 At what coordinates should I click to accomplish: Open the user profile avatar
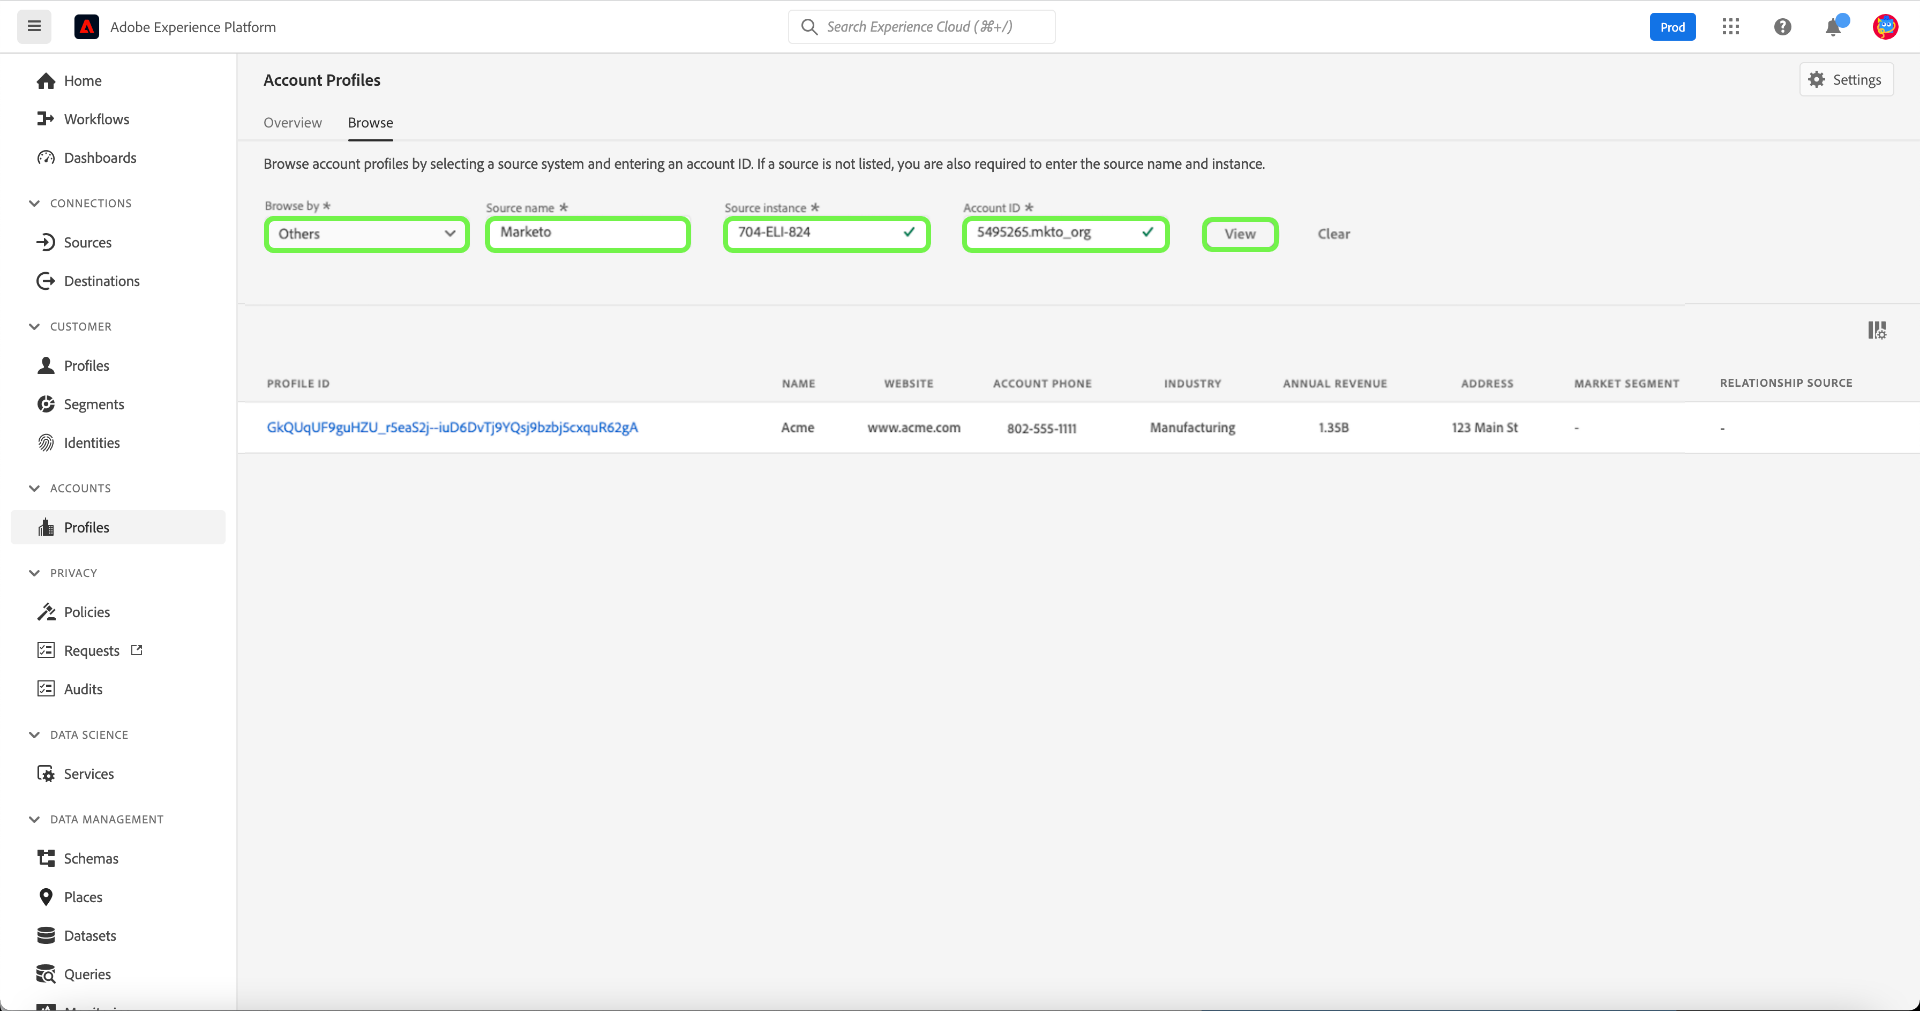coord(1885,27)
